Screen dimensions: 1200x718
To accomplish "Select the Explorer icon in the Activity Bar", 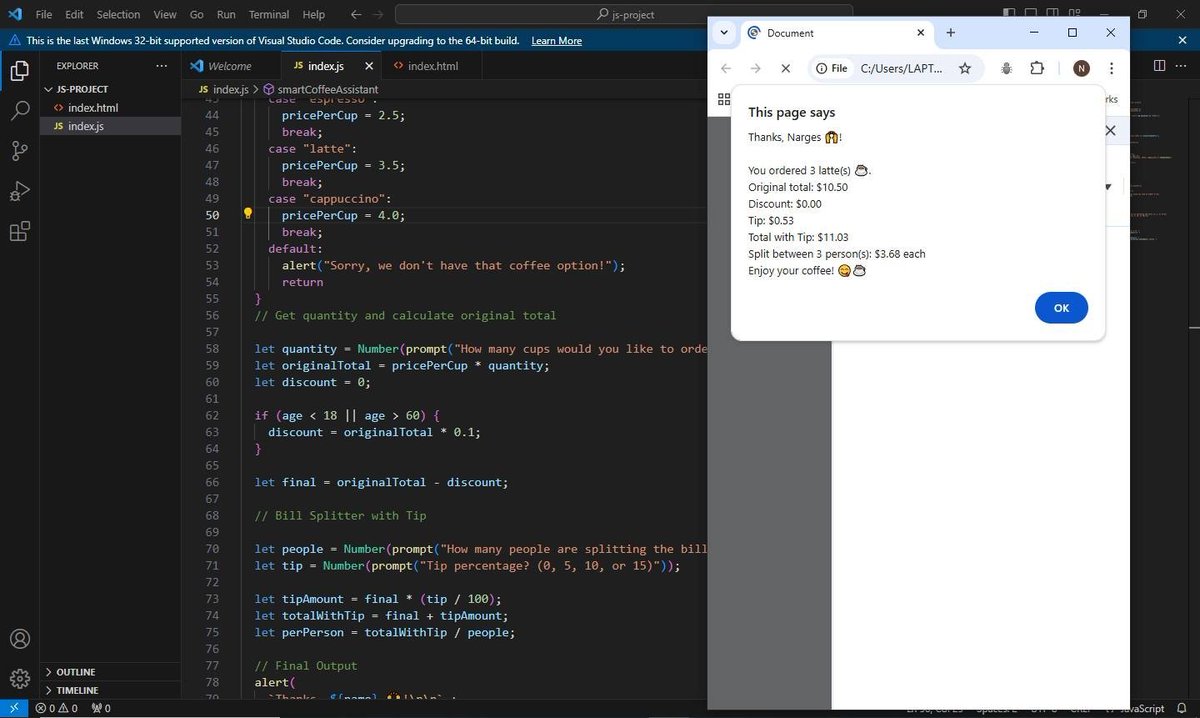I will (x=20, y=71).
